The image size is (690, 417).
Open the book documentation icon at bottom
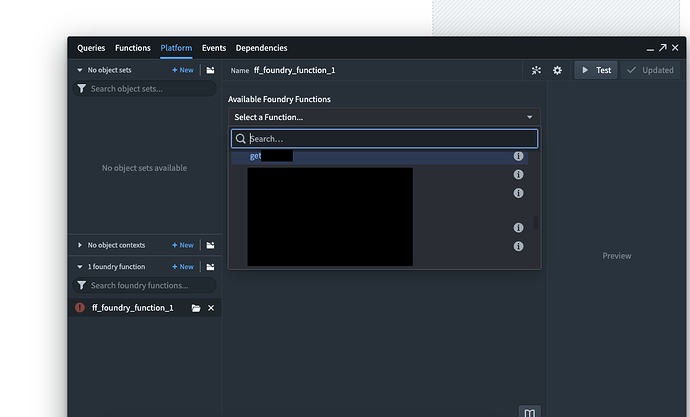(x=530, y=411)
